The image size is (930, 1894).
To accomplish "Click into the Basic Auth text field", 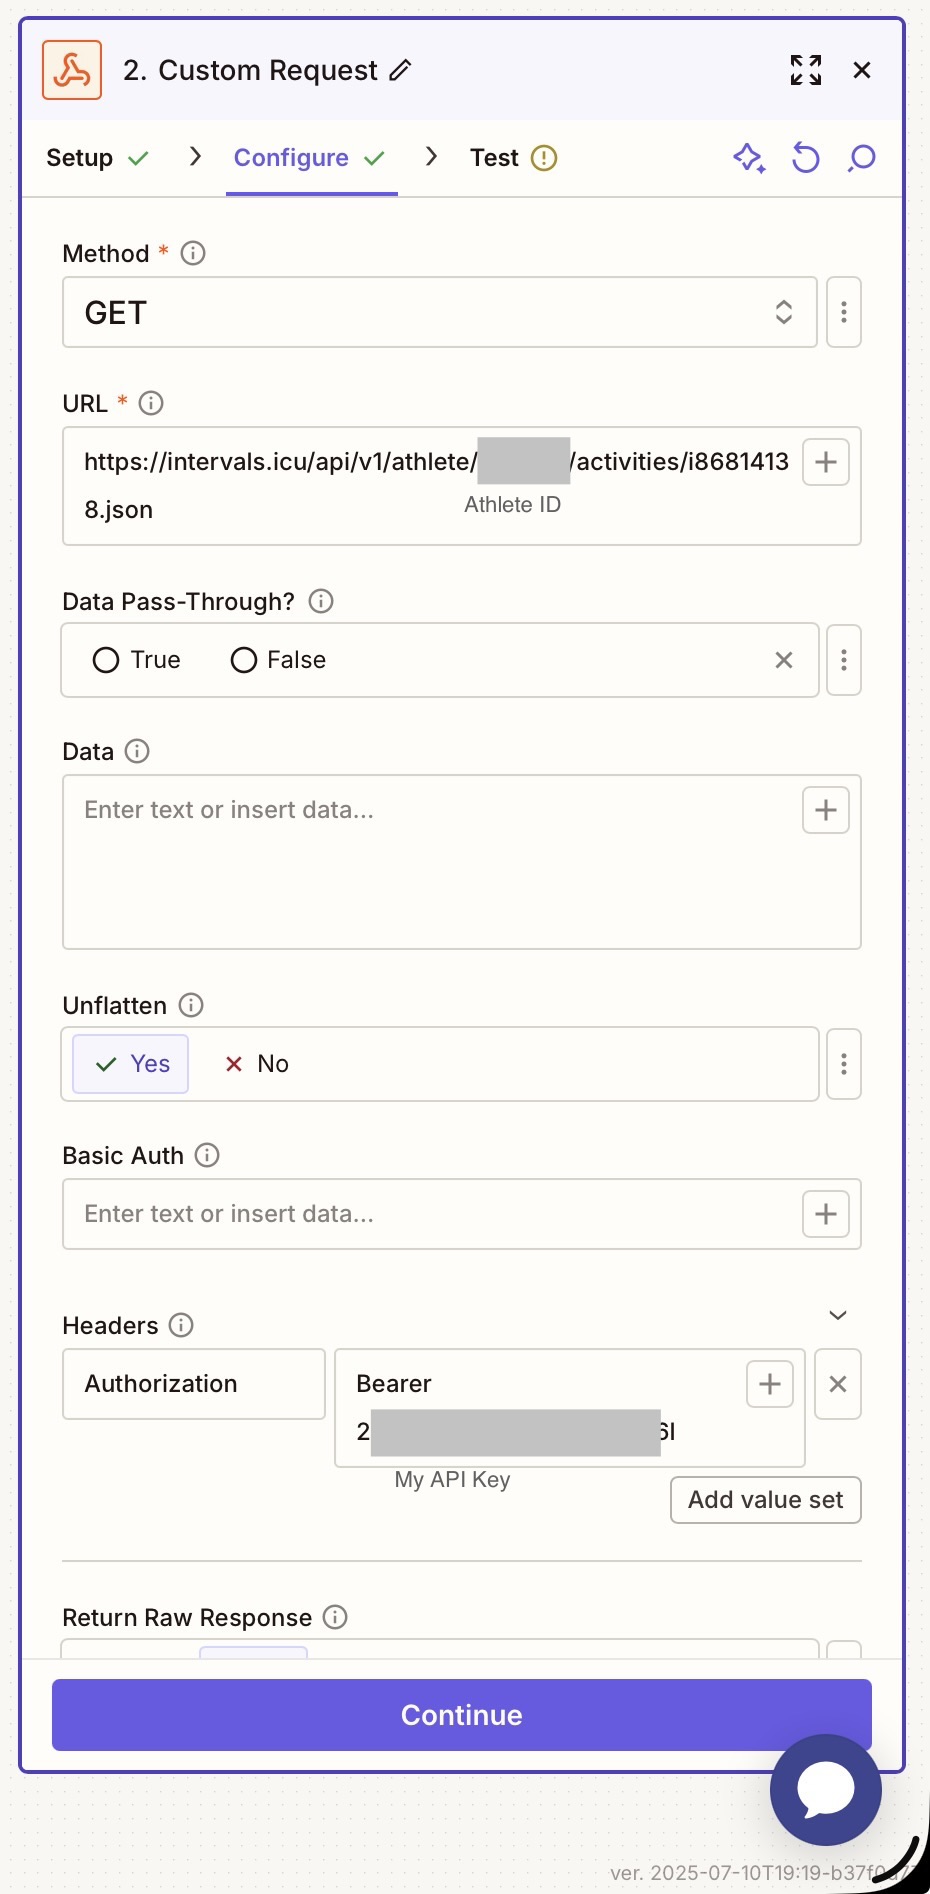I will (x=430, y=1214).
